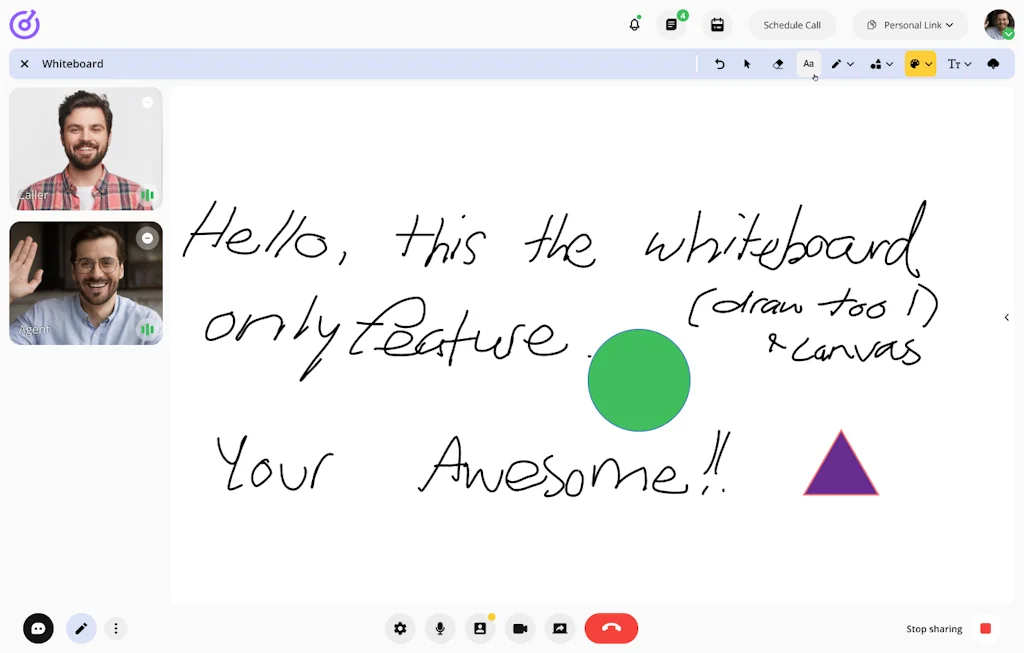End the call with red hang-up button
Screen dimensions: 1024x653
(611, 628)
